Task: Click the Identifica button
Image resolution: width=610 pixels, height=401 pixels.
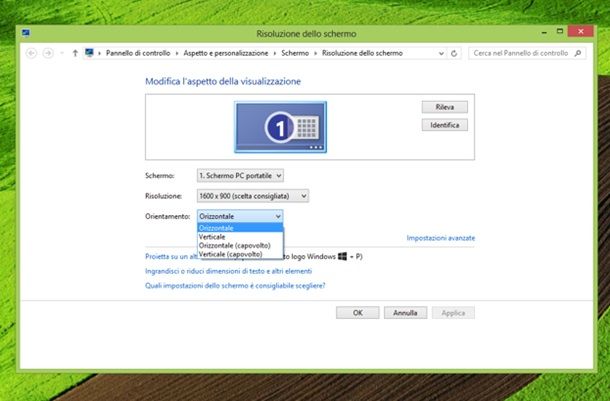Action: click(445, 125)
